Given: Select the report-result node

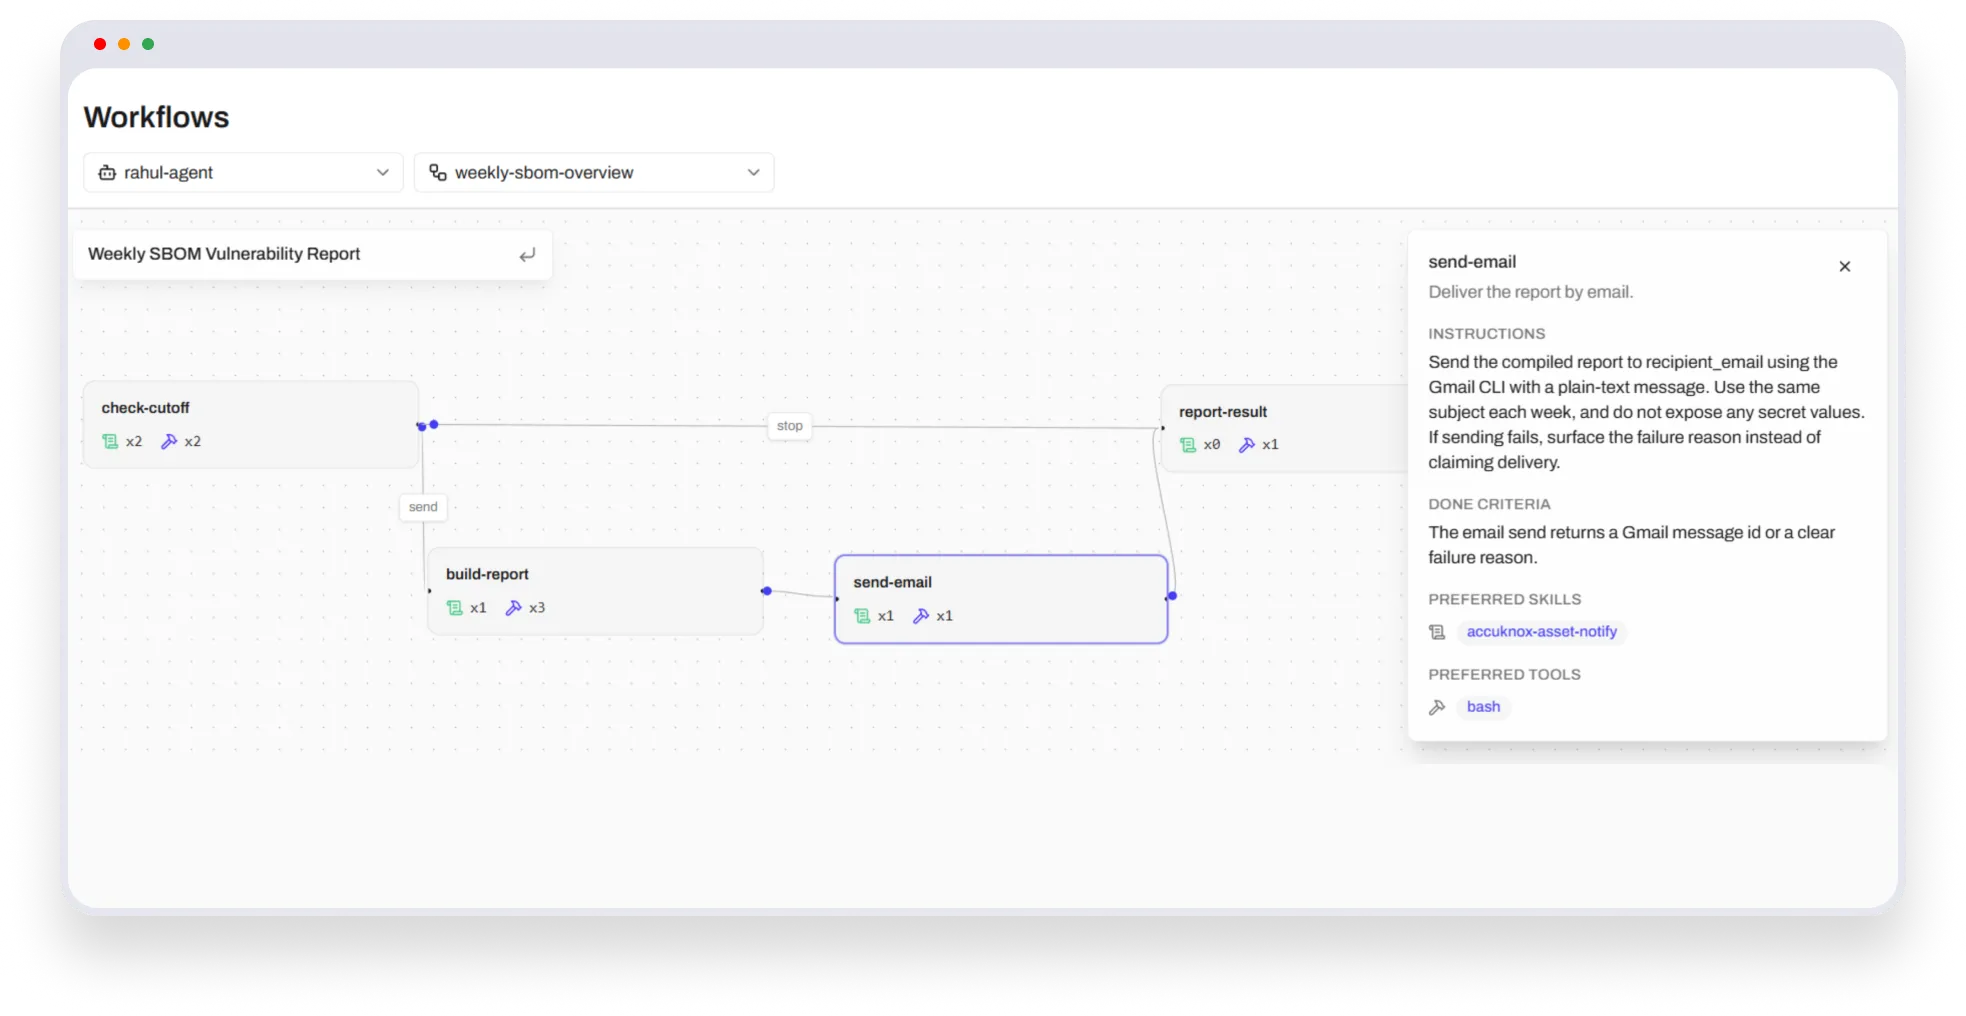Looking at the screenshot, I should [1285, 428].
